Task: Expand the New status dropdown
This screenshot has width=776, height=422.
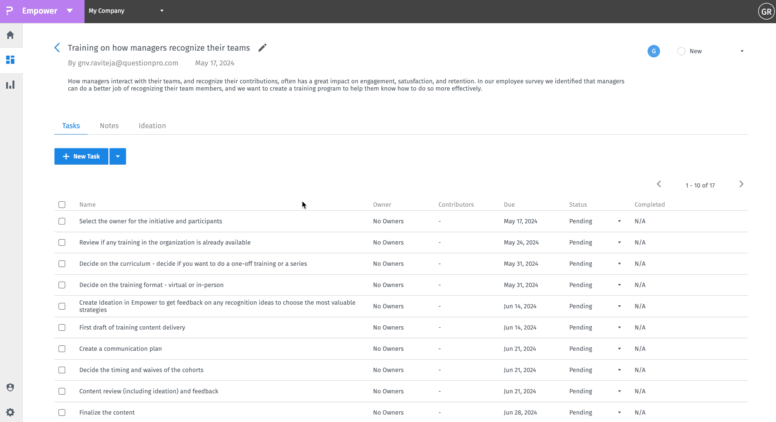Action: (741, 51)
